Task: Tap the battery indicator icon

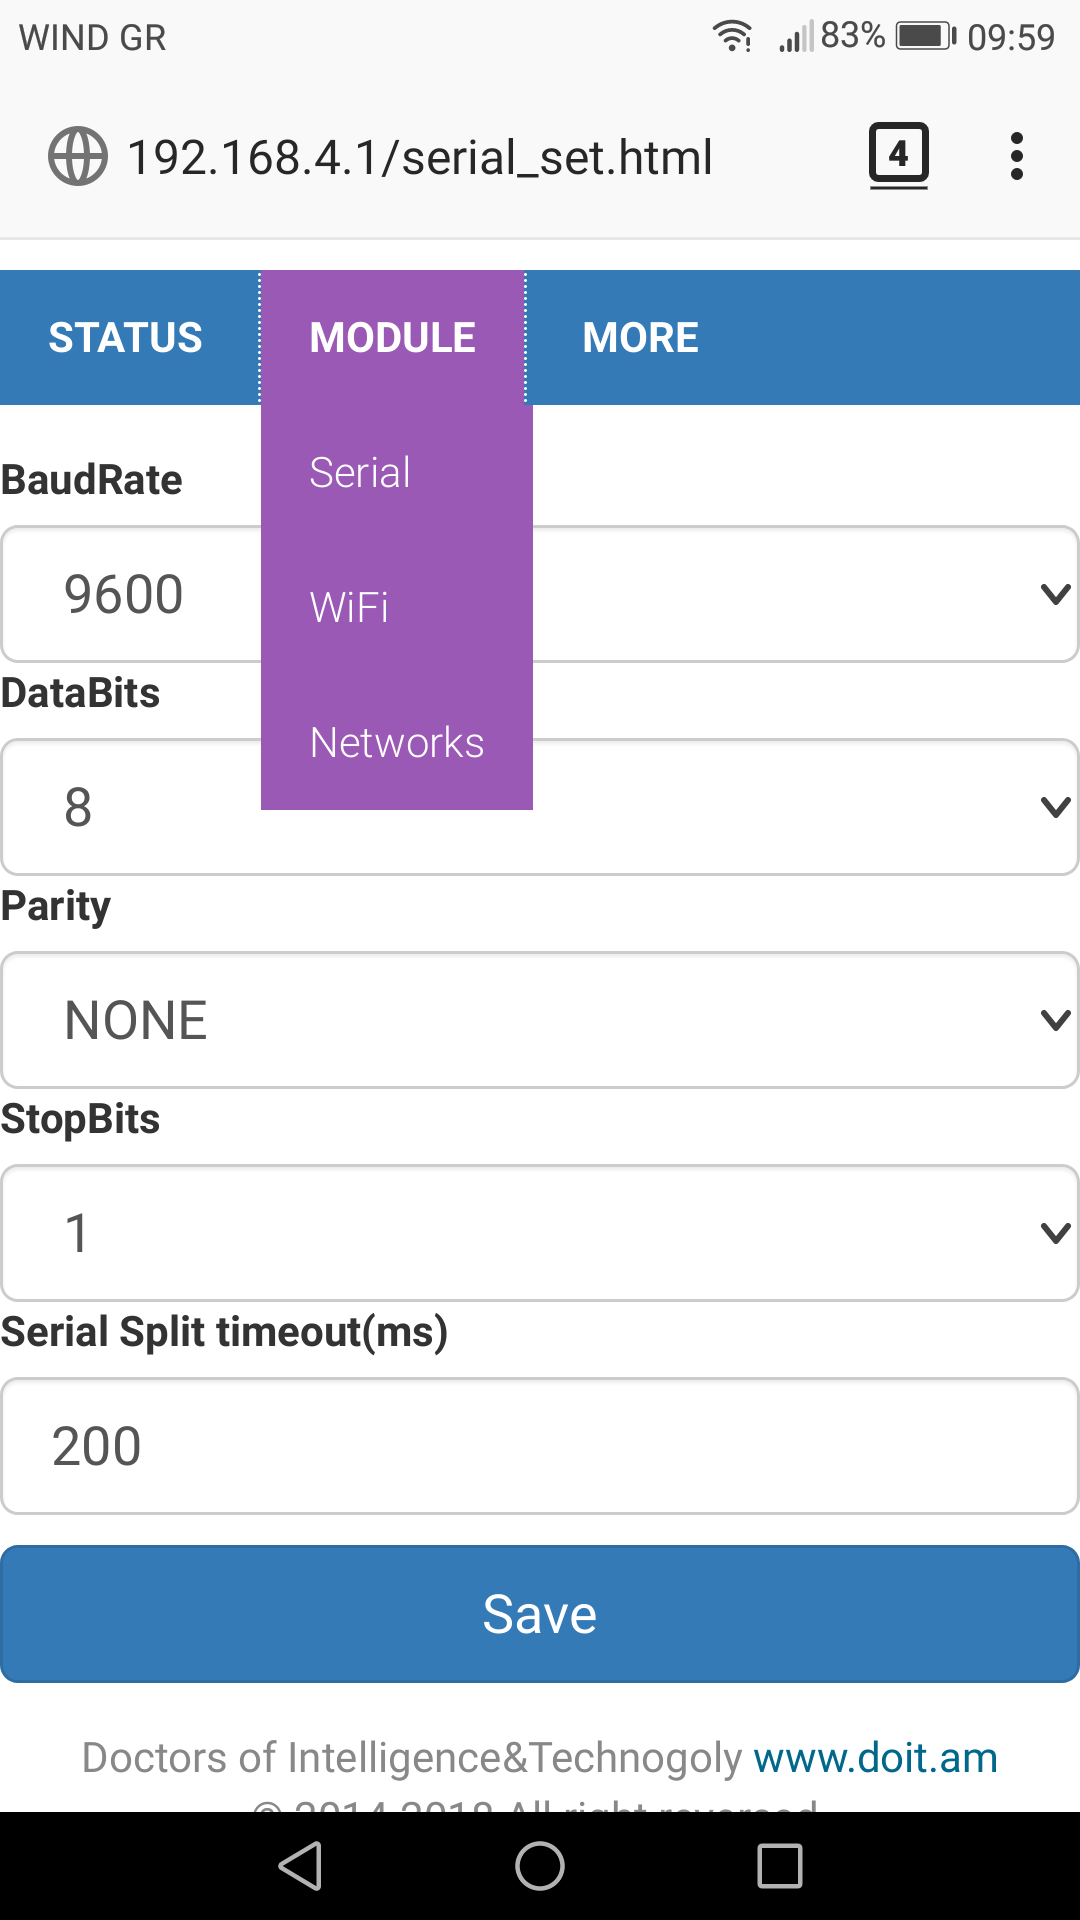Action: click(925, 36)
